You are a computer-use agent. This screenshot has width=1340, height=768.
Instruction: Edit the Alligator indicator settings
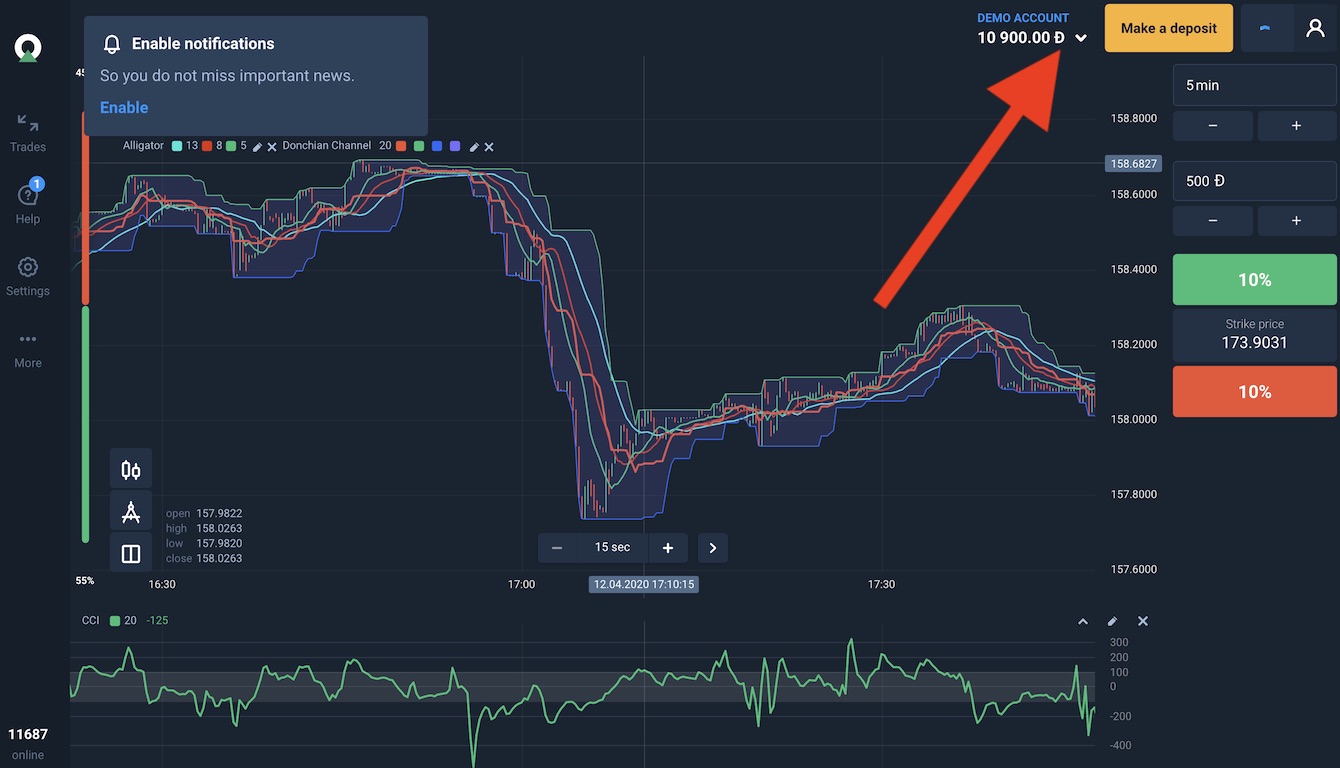257,147
